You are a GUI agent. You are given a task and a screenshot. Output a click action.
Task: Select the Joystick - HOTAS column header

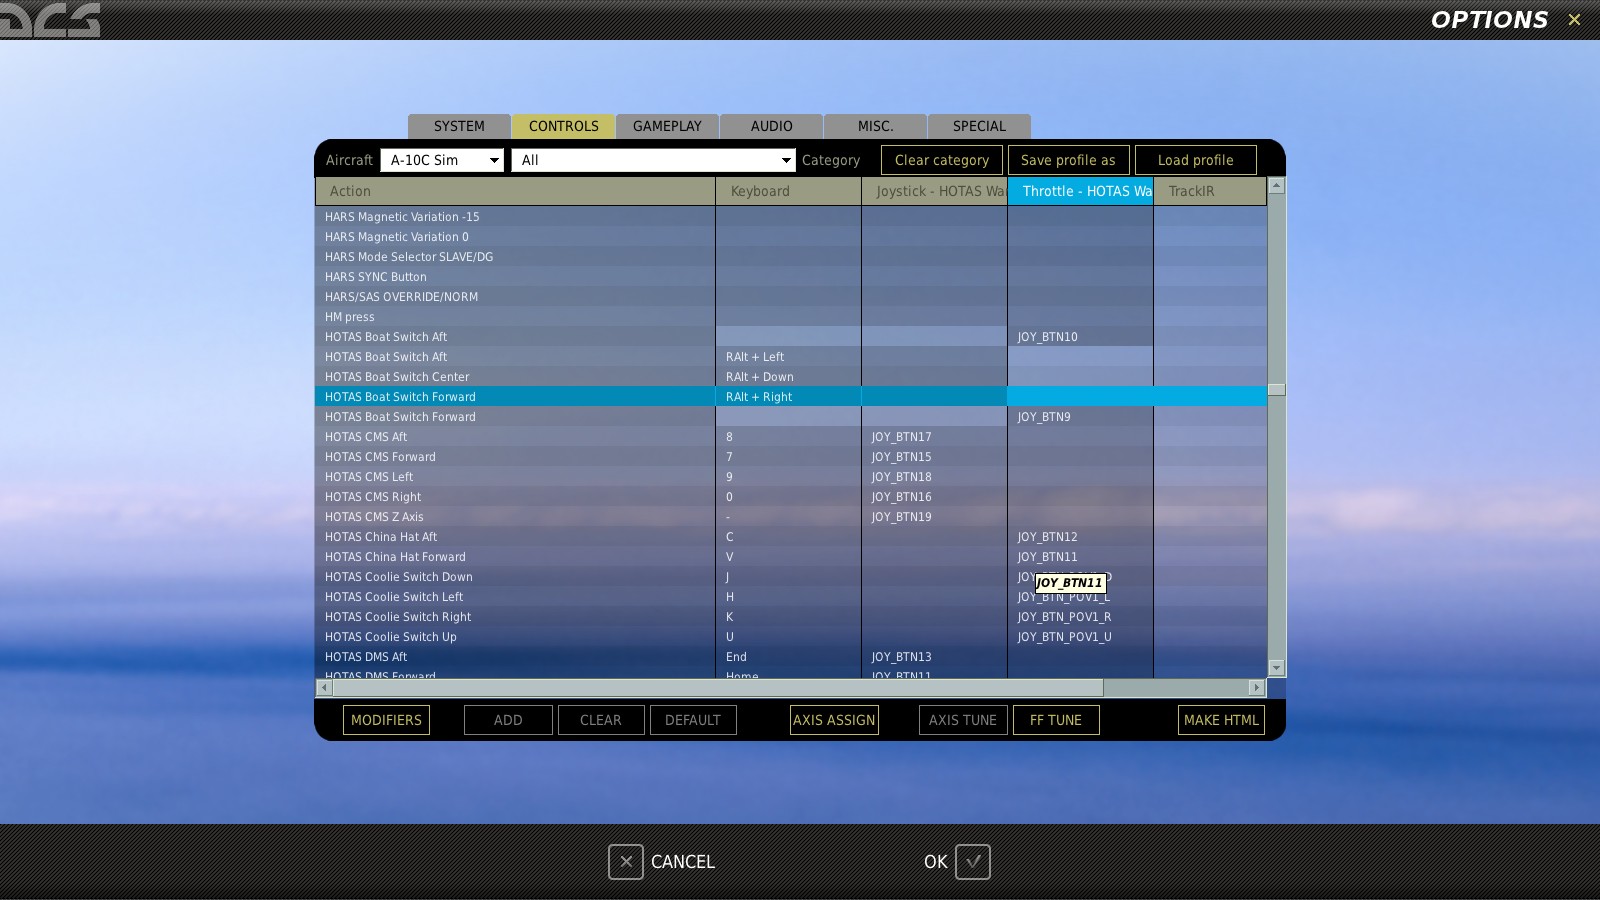pyautogui.click(x=934, y=191)
